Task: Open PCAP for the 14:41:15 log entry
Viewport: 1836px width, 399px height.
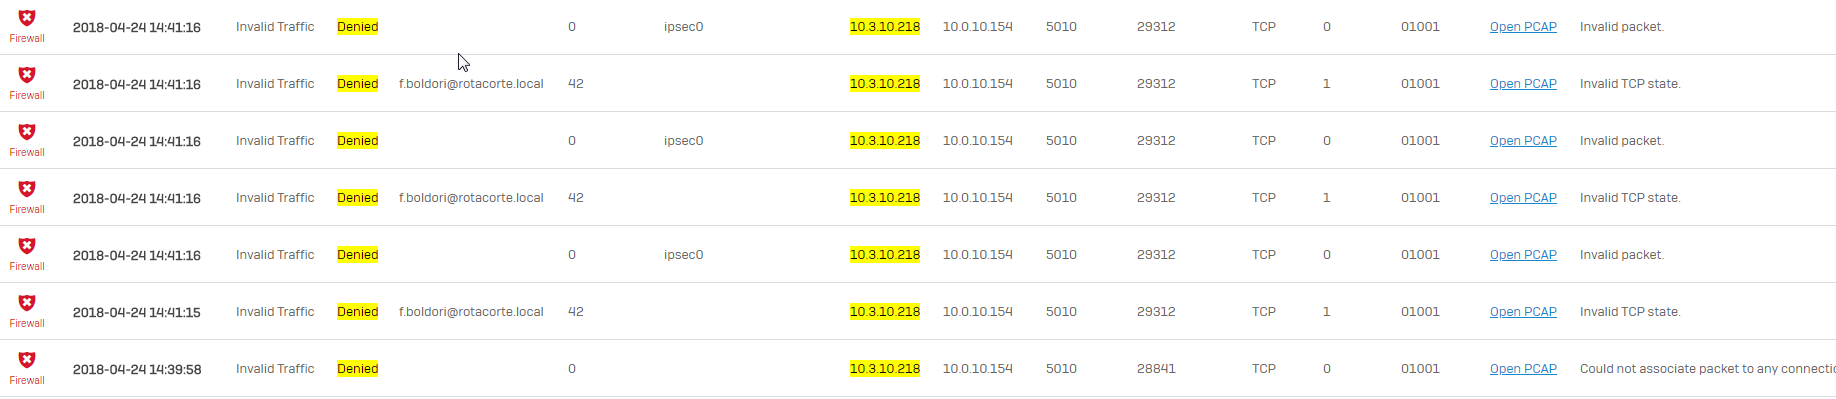Action: point(1523,312)
